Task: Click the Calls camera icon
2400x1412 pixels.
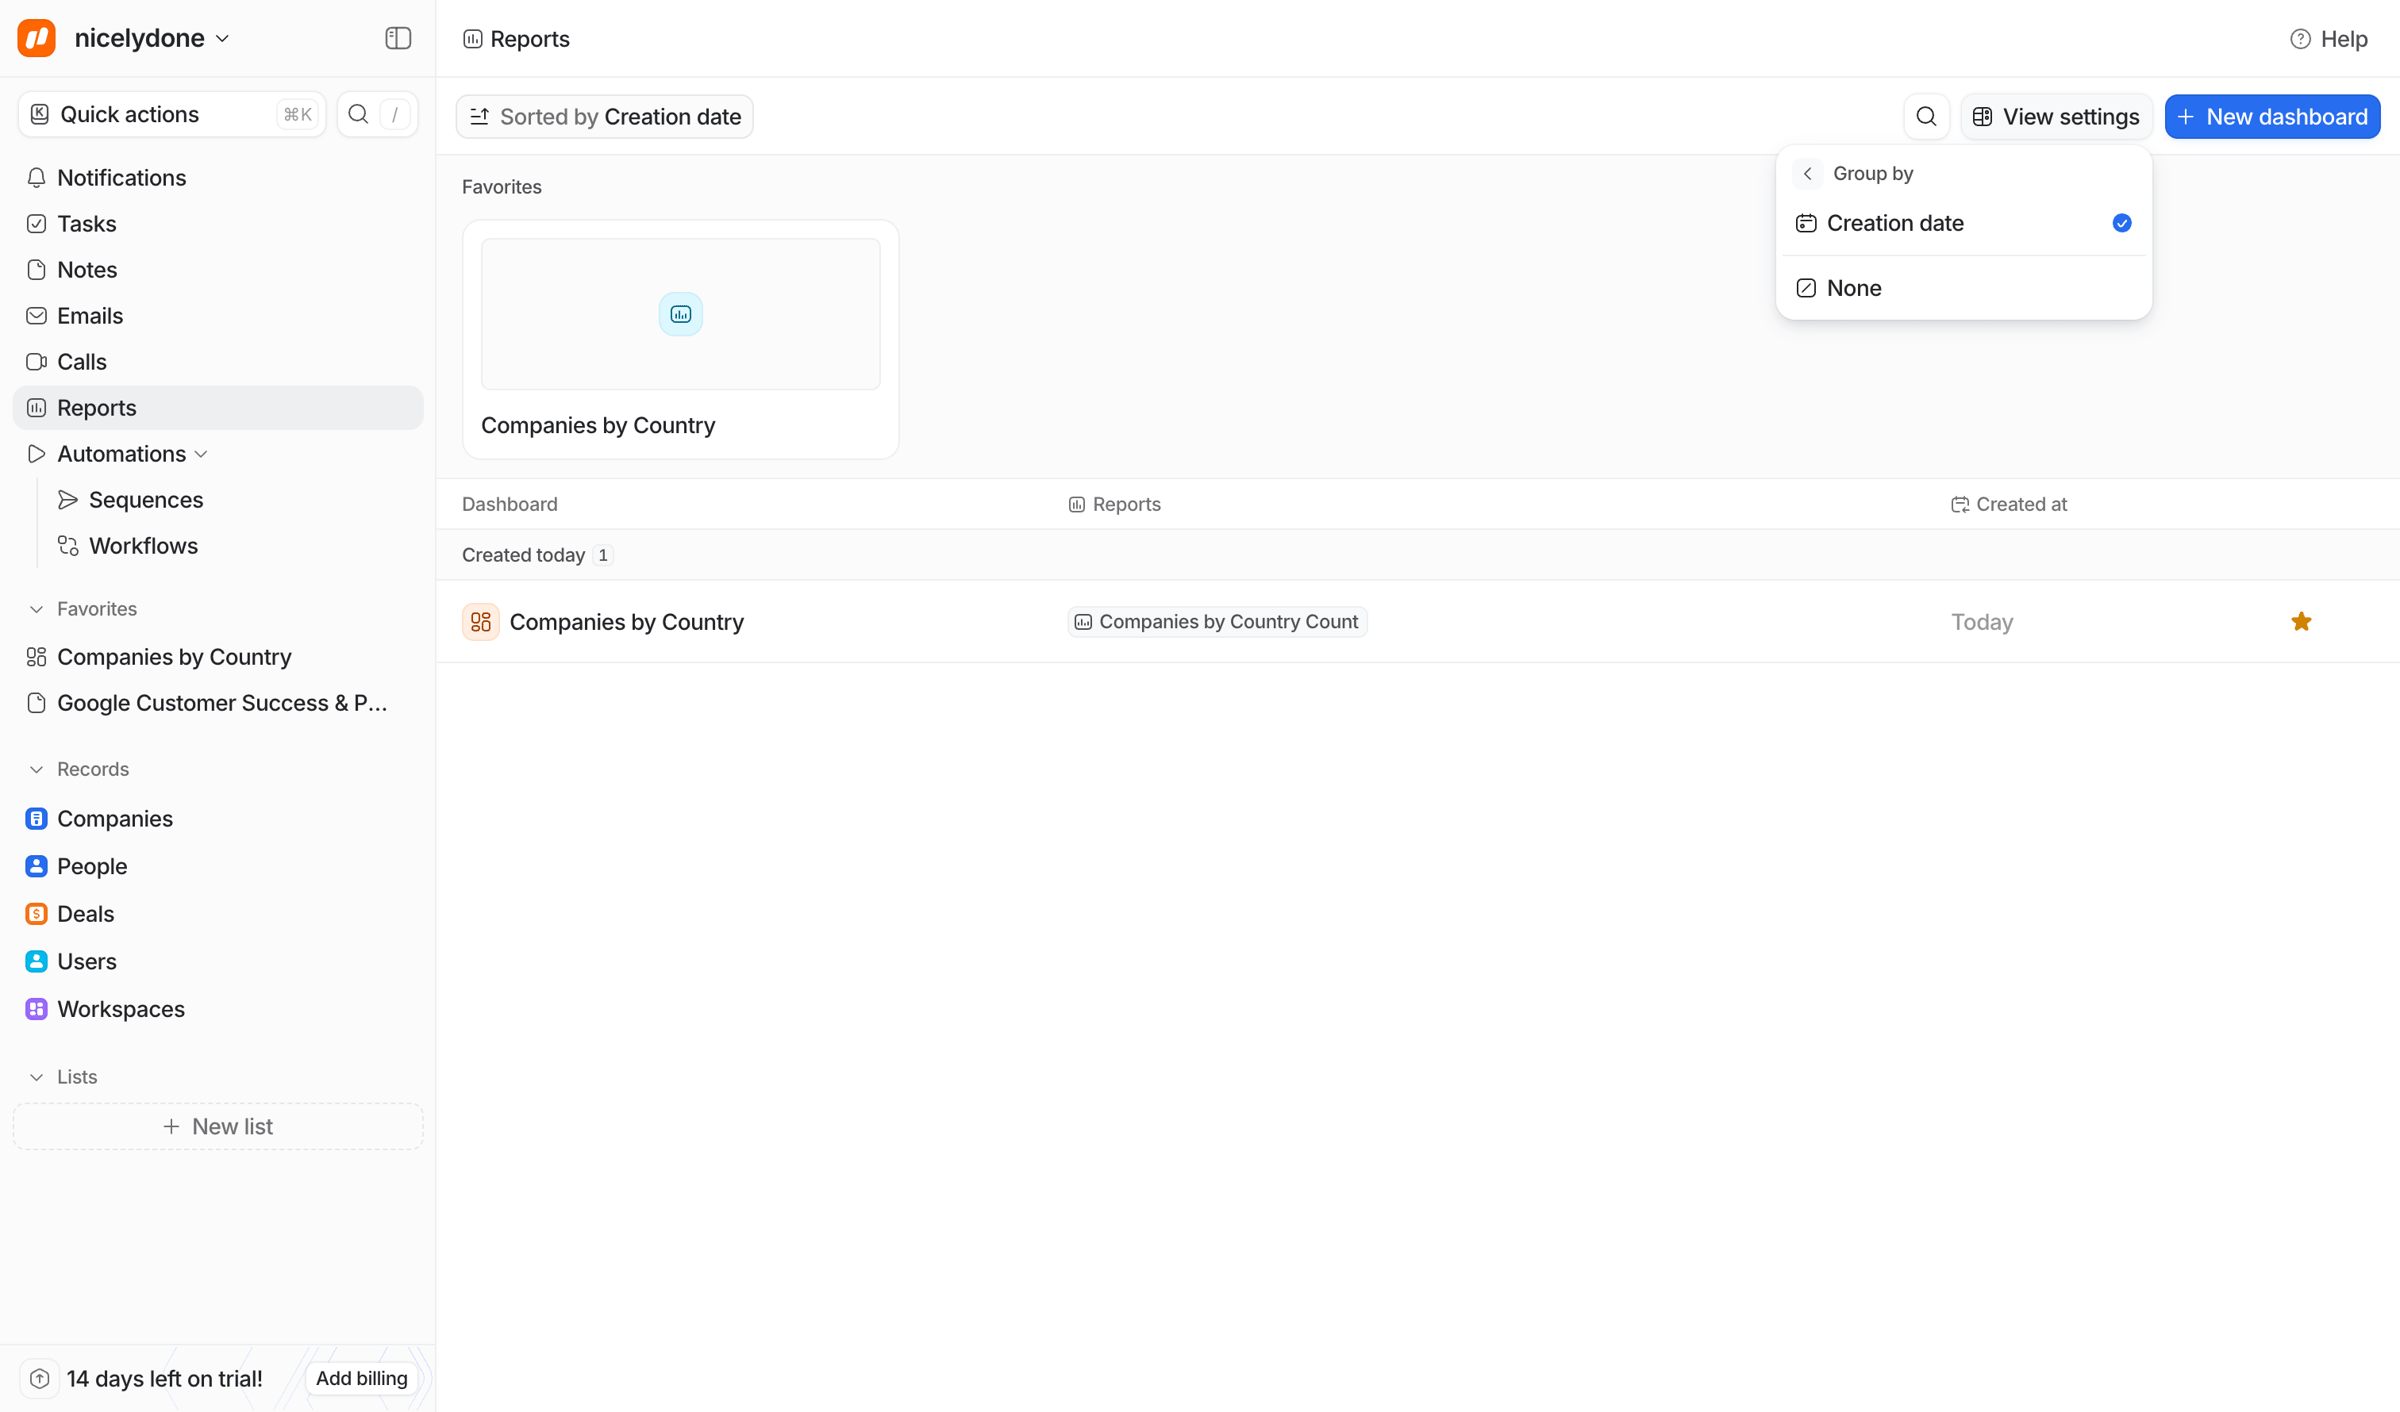Action: pos(36,362)
